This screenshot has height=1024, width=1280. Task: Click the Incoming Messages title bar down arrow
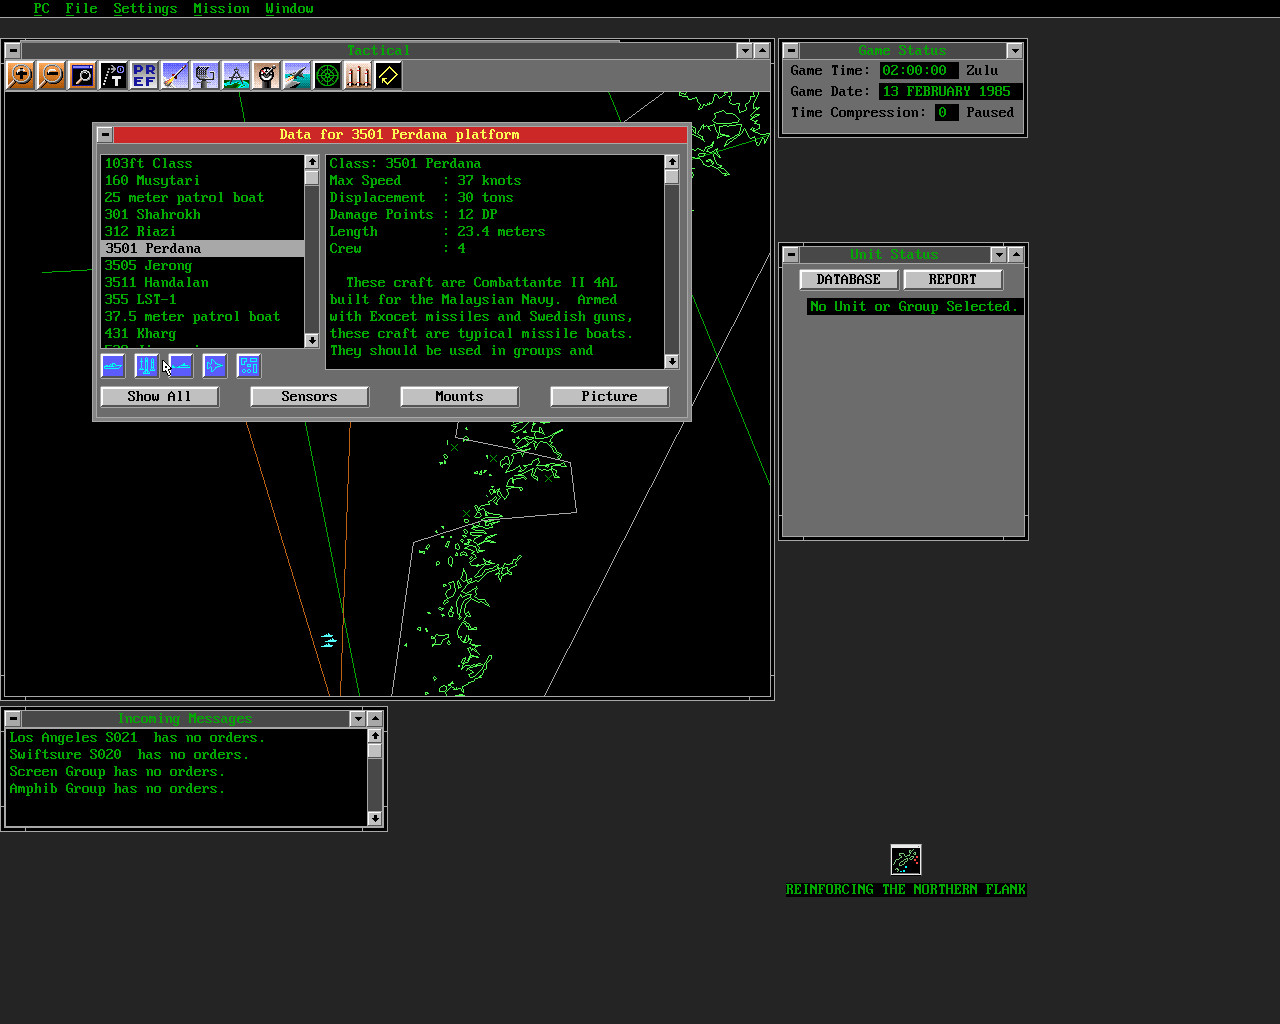[x=358, y=719]
